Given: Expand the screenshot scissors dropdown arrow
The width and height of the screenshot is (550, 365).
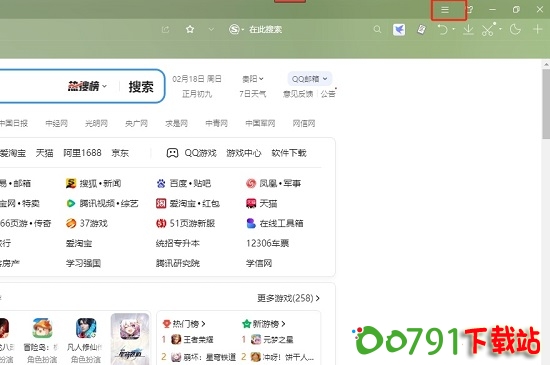Looking at the screenshot, I should (x=500, y=29).
